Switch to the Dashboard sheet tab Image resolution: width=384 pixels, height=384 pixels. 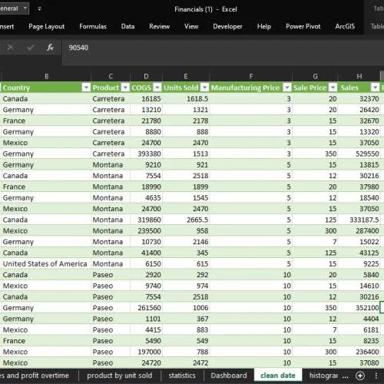coord(229,376)
